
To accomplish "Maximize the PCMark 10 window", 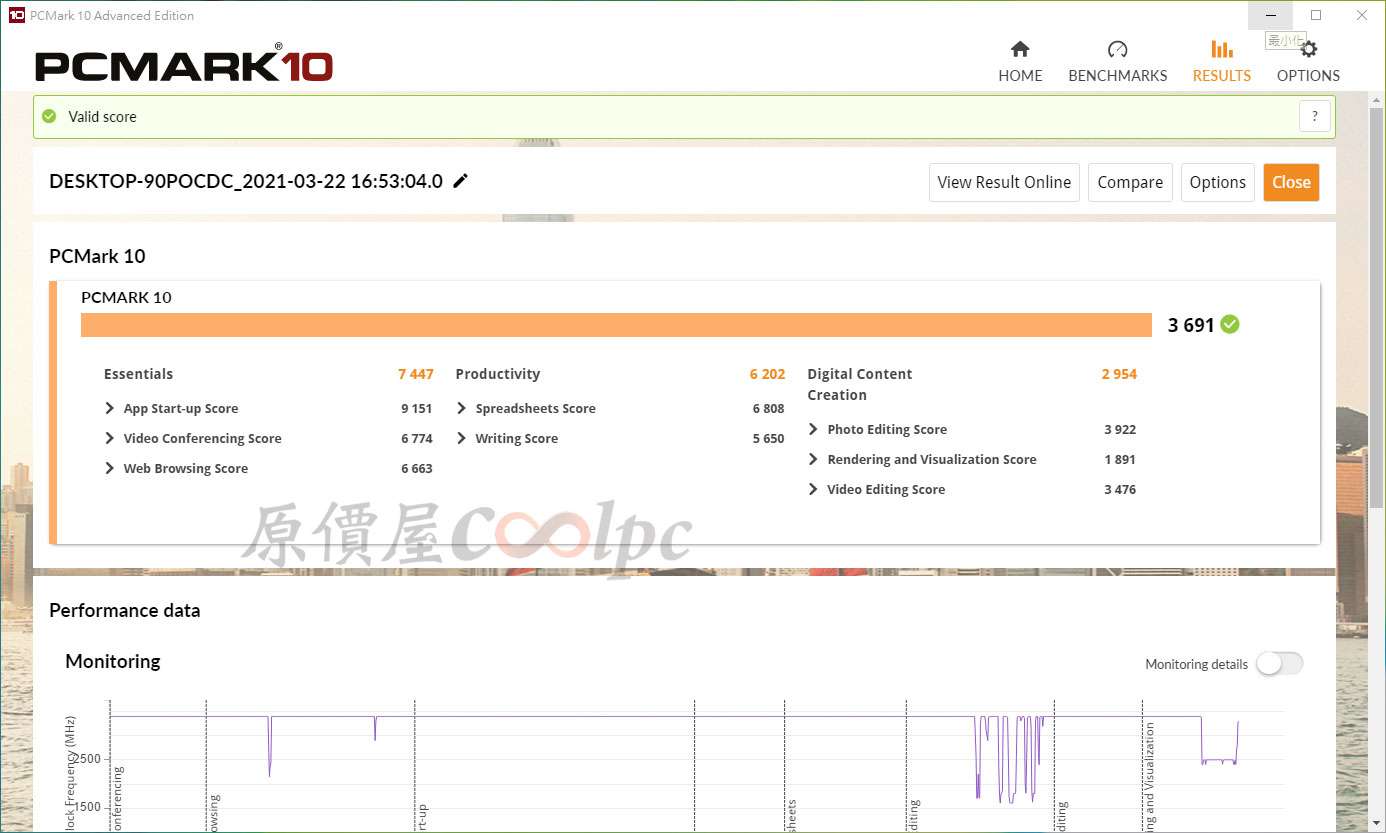I will 1316,15.
